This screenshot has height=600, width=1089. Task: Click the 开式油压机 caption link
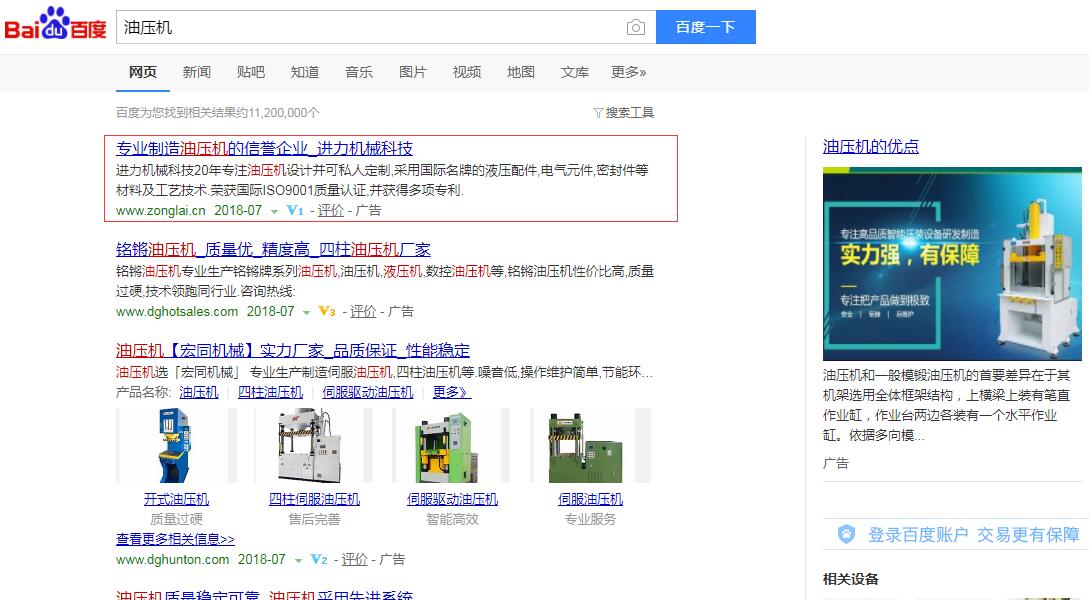(176, 499)
